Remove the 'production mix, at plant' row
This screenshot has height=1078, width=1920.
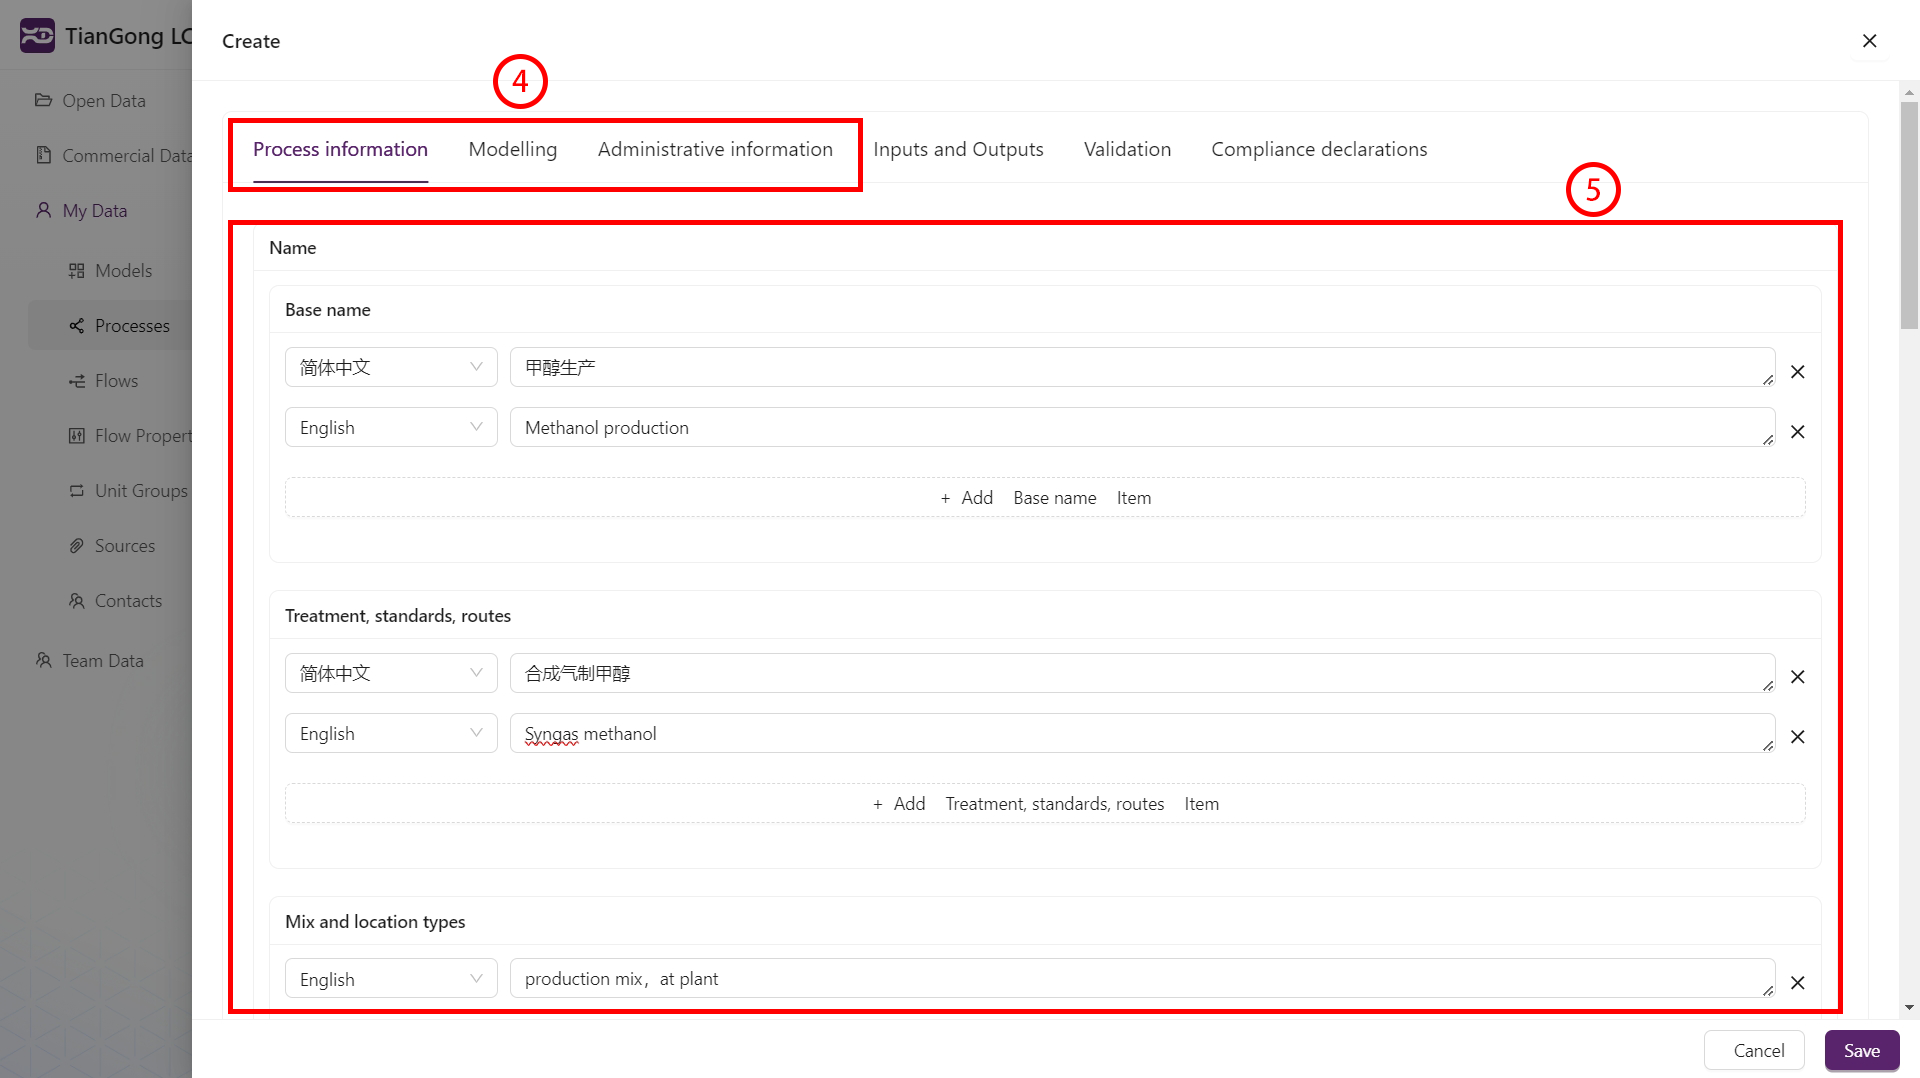(1797, 983)
